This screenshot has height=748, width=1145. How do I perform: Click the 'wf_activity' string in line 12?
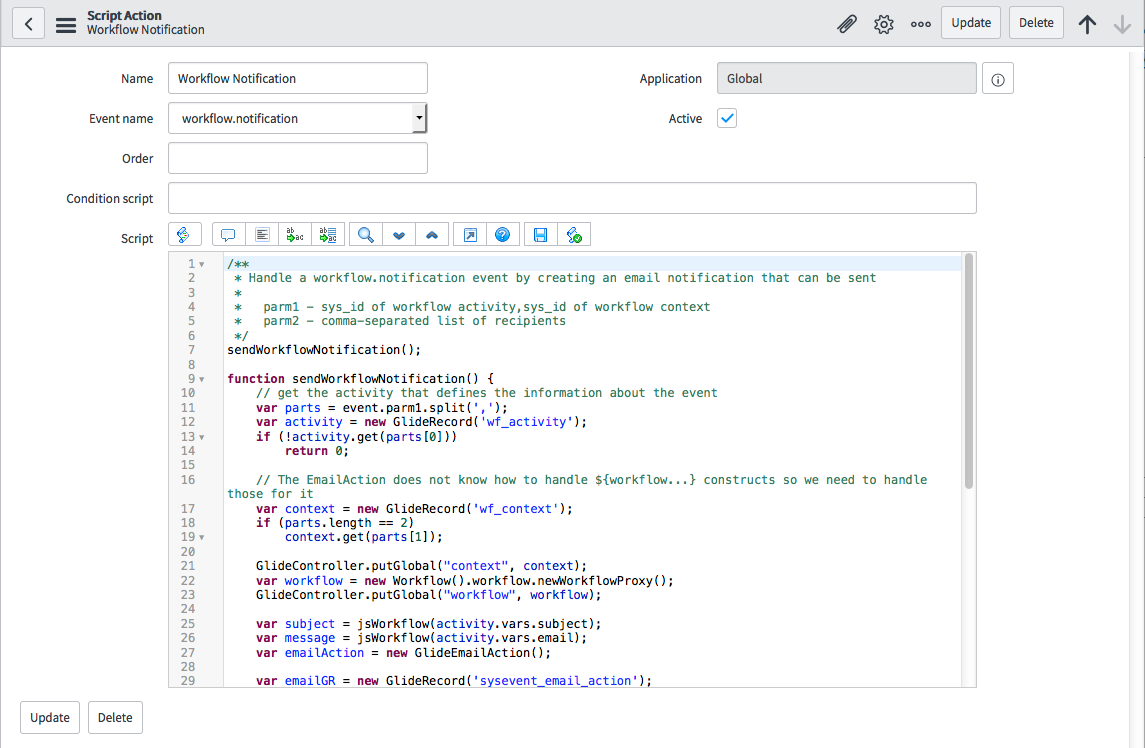[x=526, y=422]
